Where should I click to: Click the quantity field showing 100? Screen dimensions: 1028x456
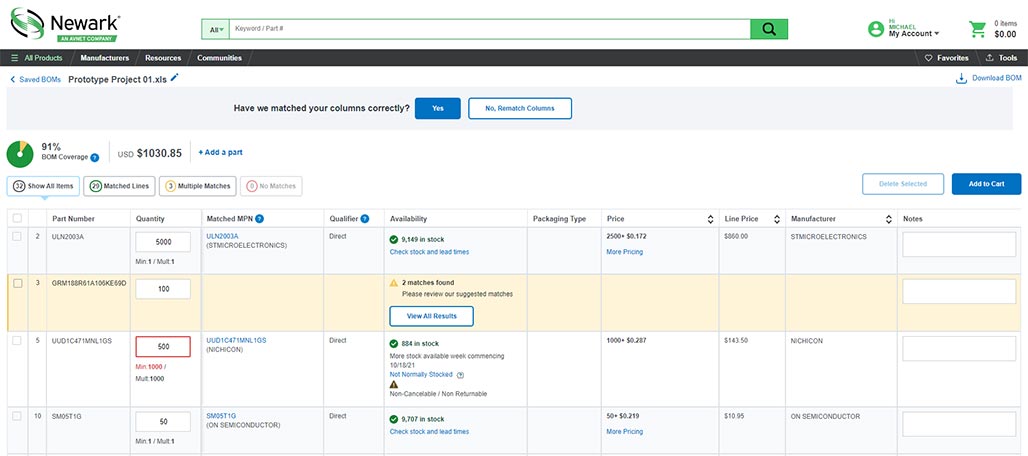(x=163, y=289)
